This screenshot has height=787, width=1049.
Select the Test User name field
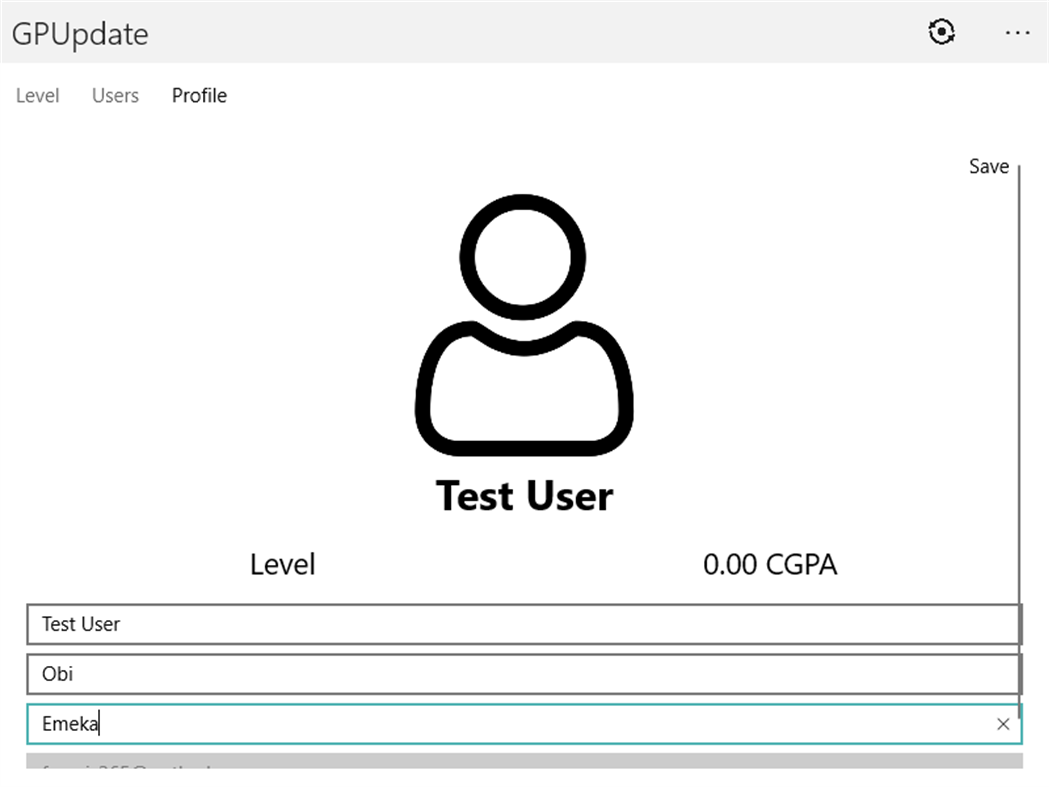tap(400, 624)
